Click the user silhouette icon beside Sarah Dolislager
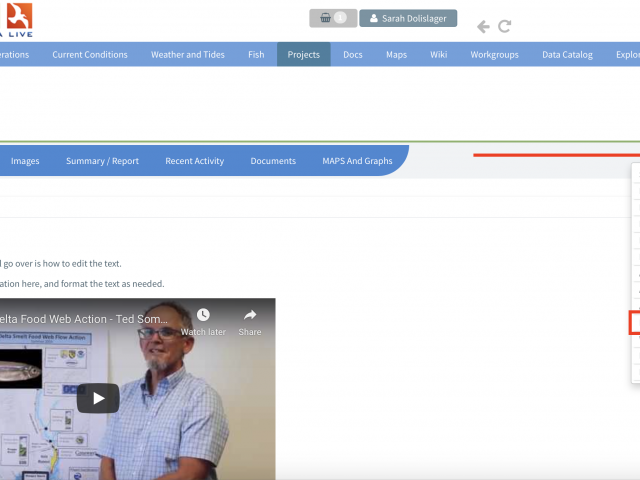The image size is (640, 480). point(373,18)
